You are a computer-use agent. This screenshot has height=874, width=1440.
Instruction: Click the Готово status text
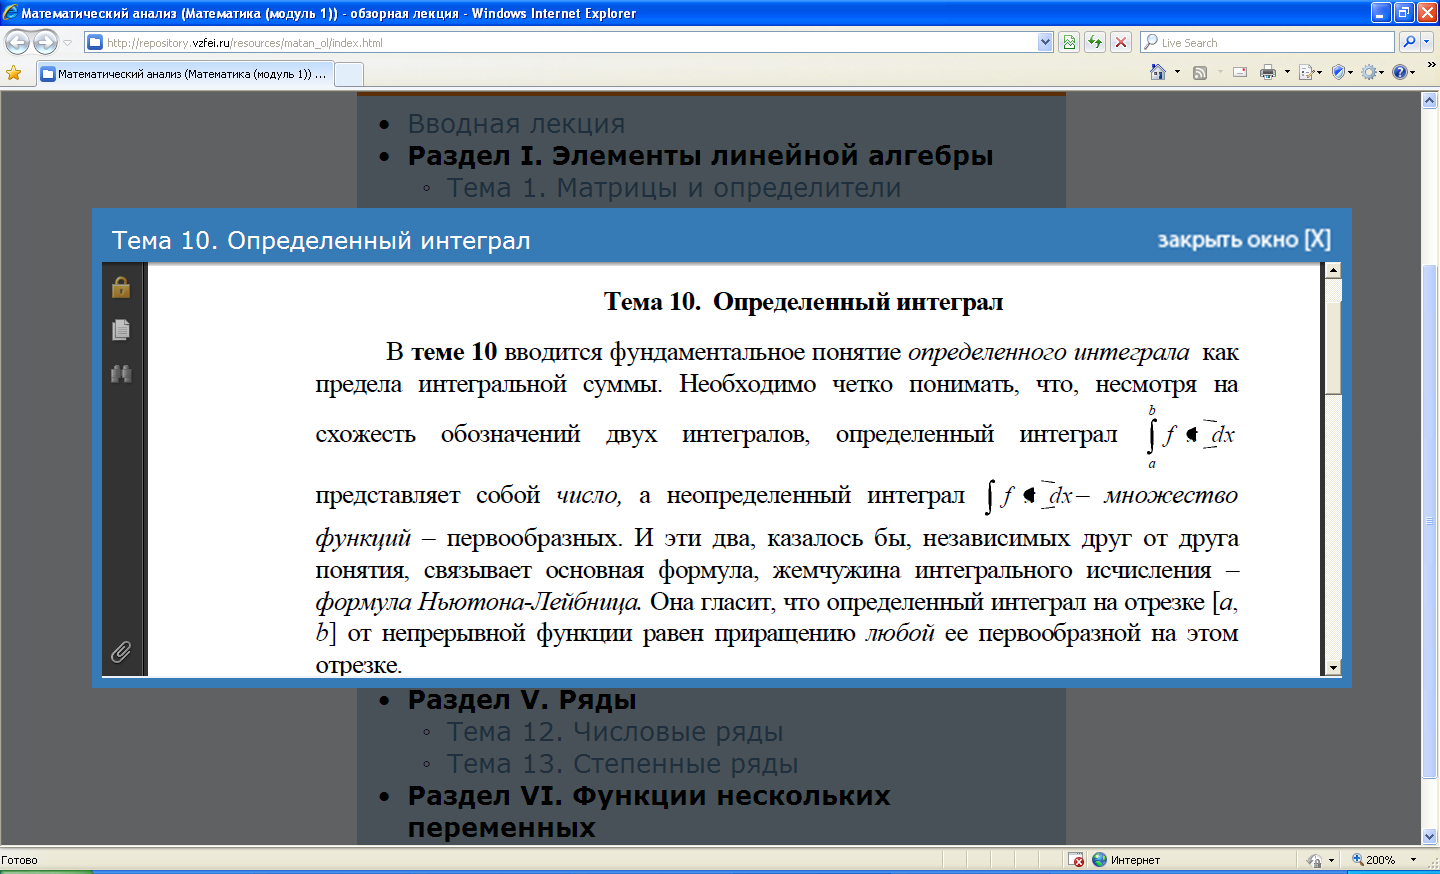[19, 860]
